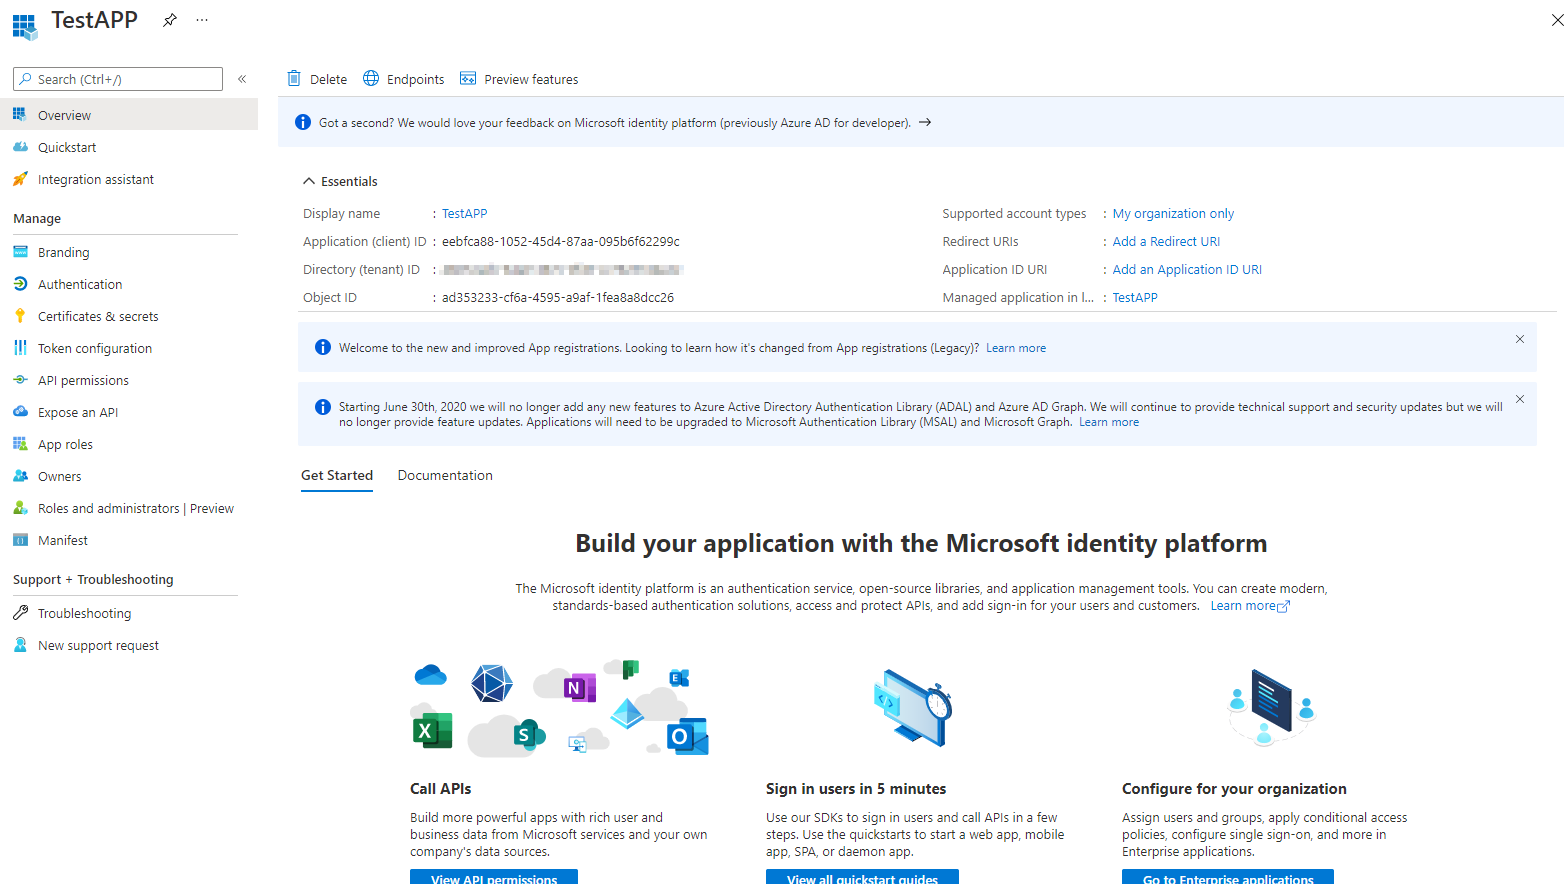Switch to the Documentation tab

coord(444,474)
